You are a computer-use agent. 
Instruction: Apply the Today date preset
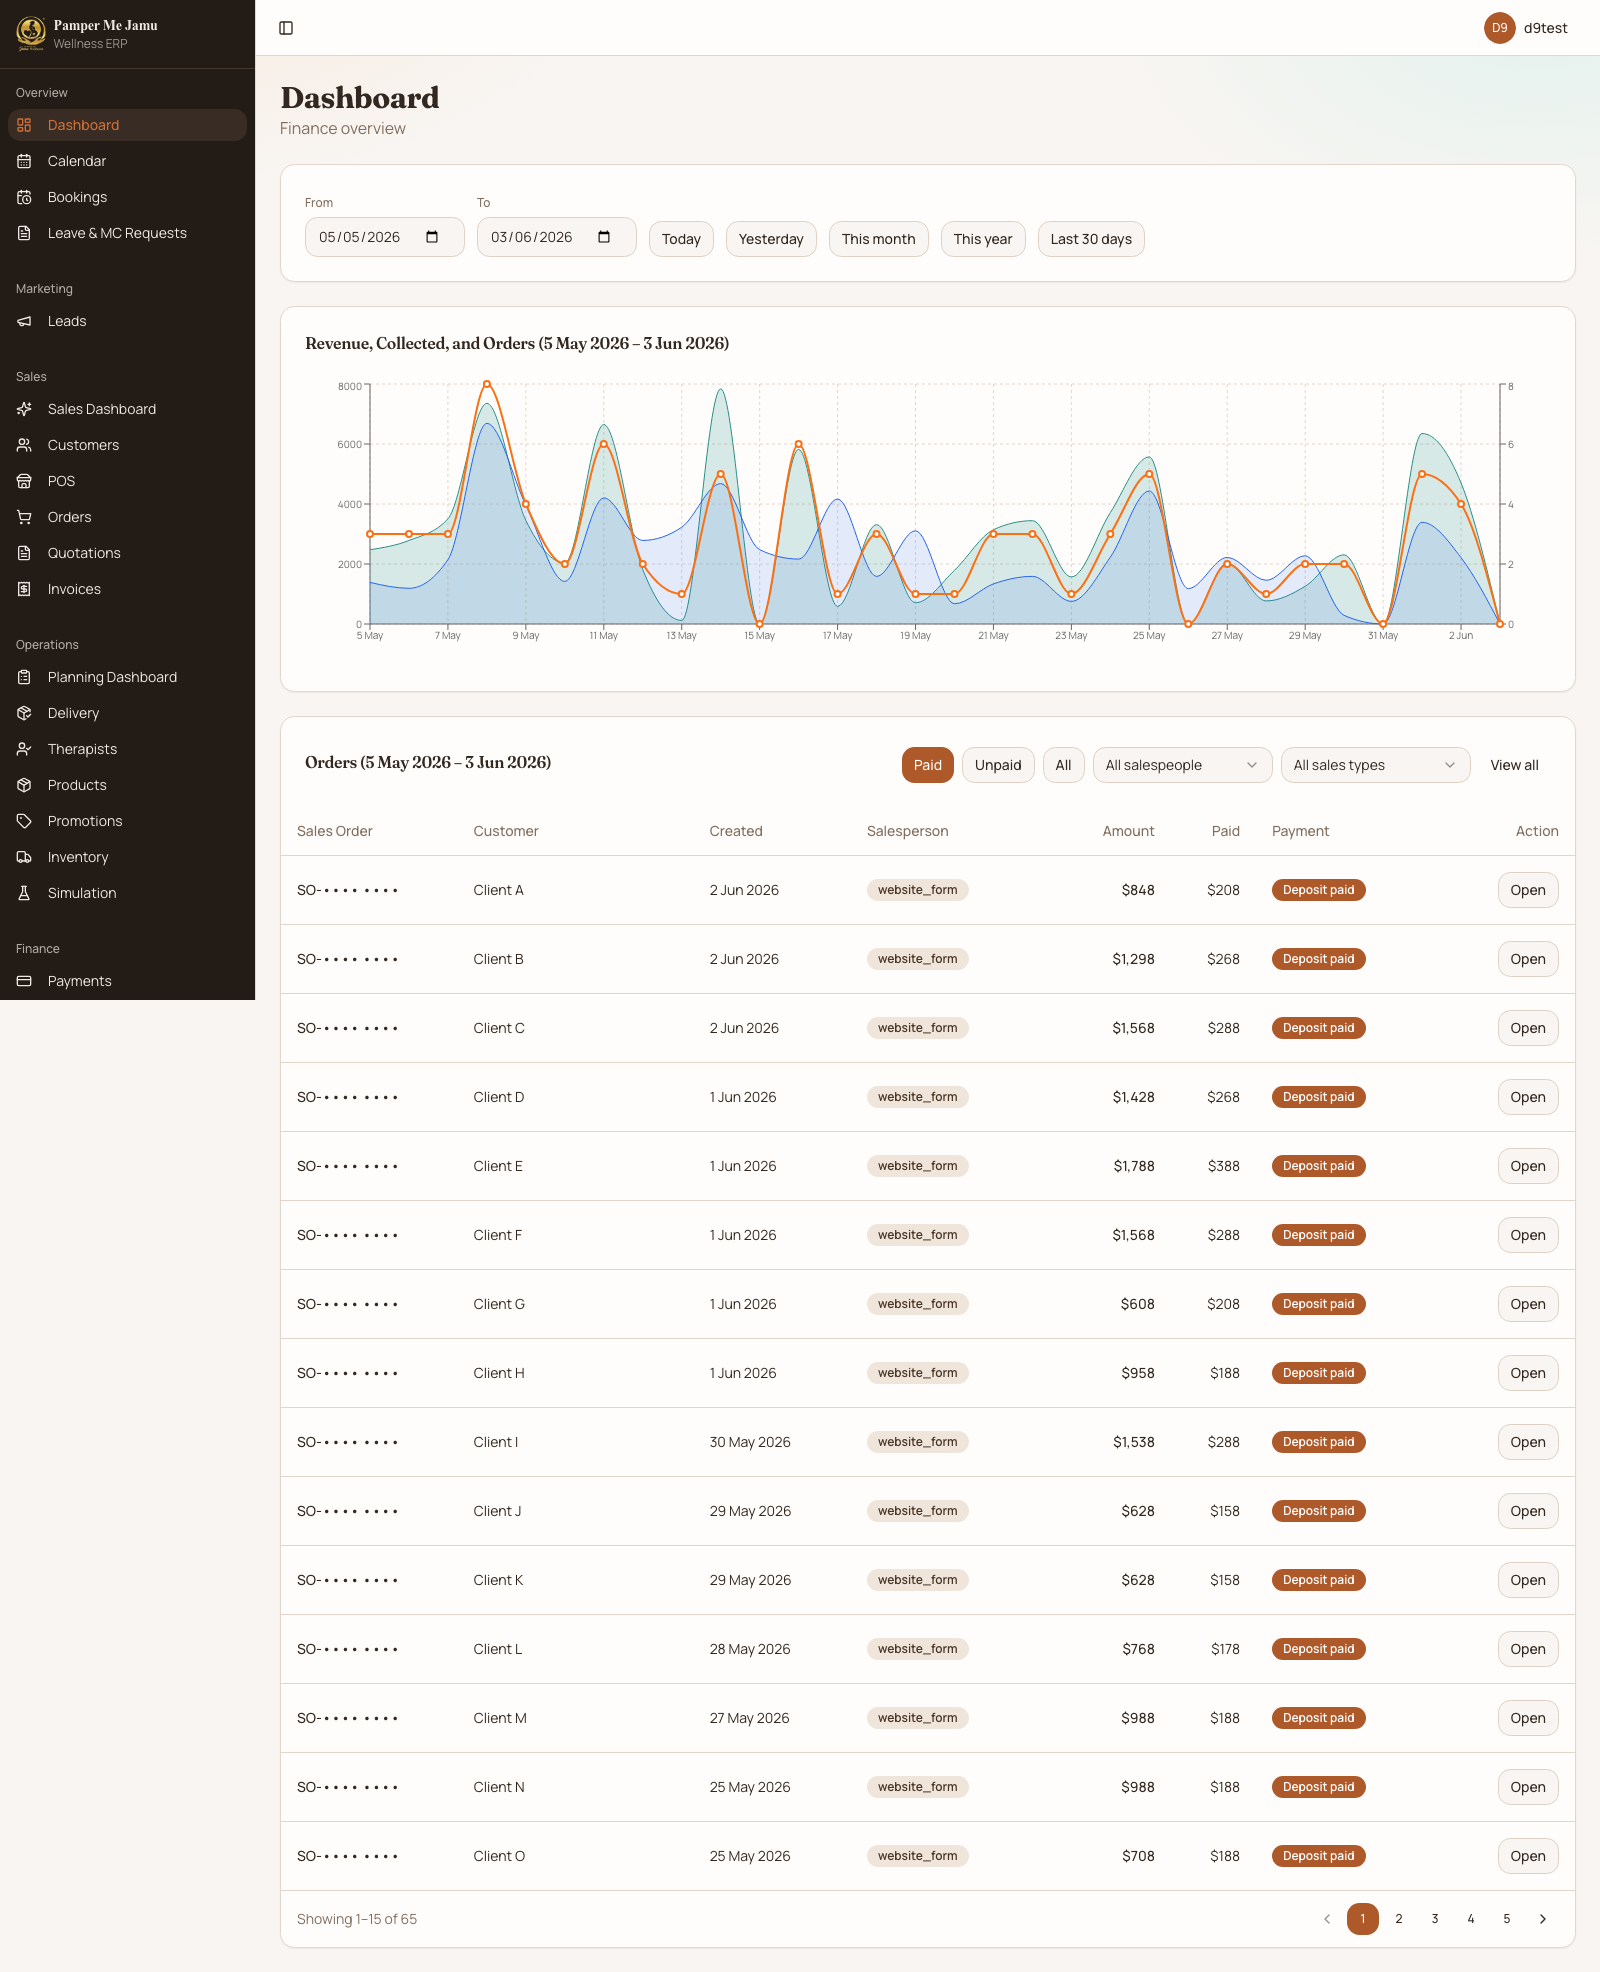[681, 239]
